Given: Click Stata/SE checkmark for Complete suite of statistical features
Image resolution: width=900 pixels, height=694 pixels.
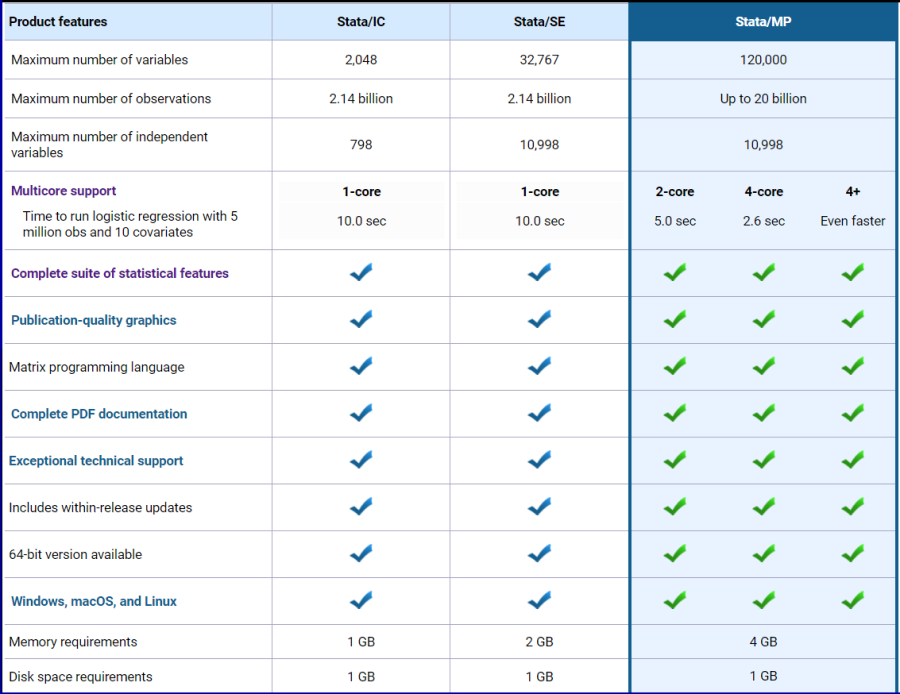Looking at the screenshot, I should [x=540, y=272].
